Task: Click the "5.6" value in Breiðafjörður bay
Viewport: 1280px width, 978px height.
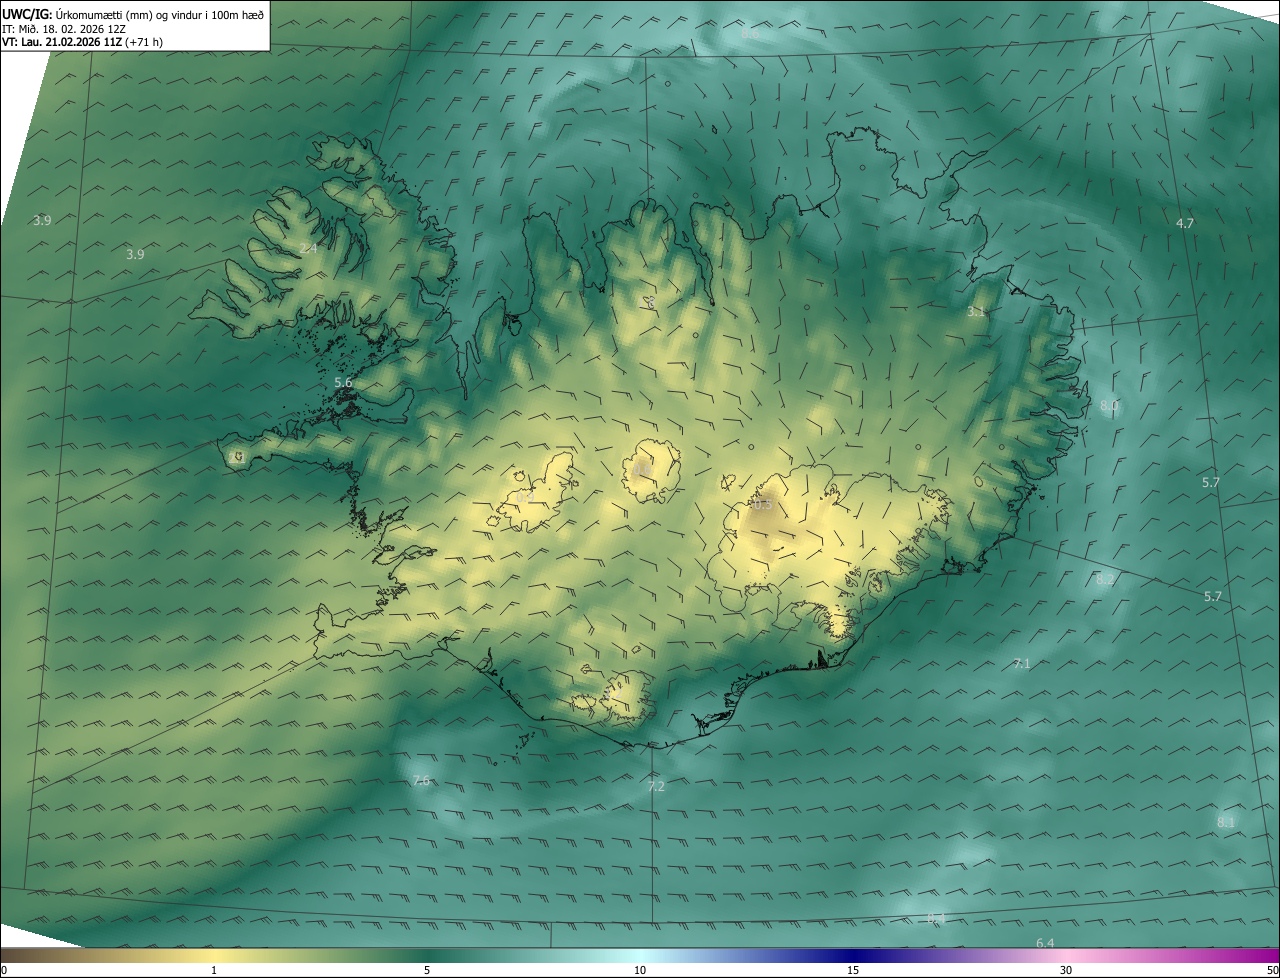Action: tap(343, 383)
